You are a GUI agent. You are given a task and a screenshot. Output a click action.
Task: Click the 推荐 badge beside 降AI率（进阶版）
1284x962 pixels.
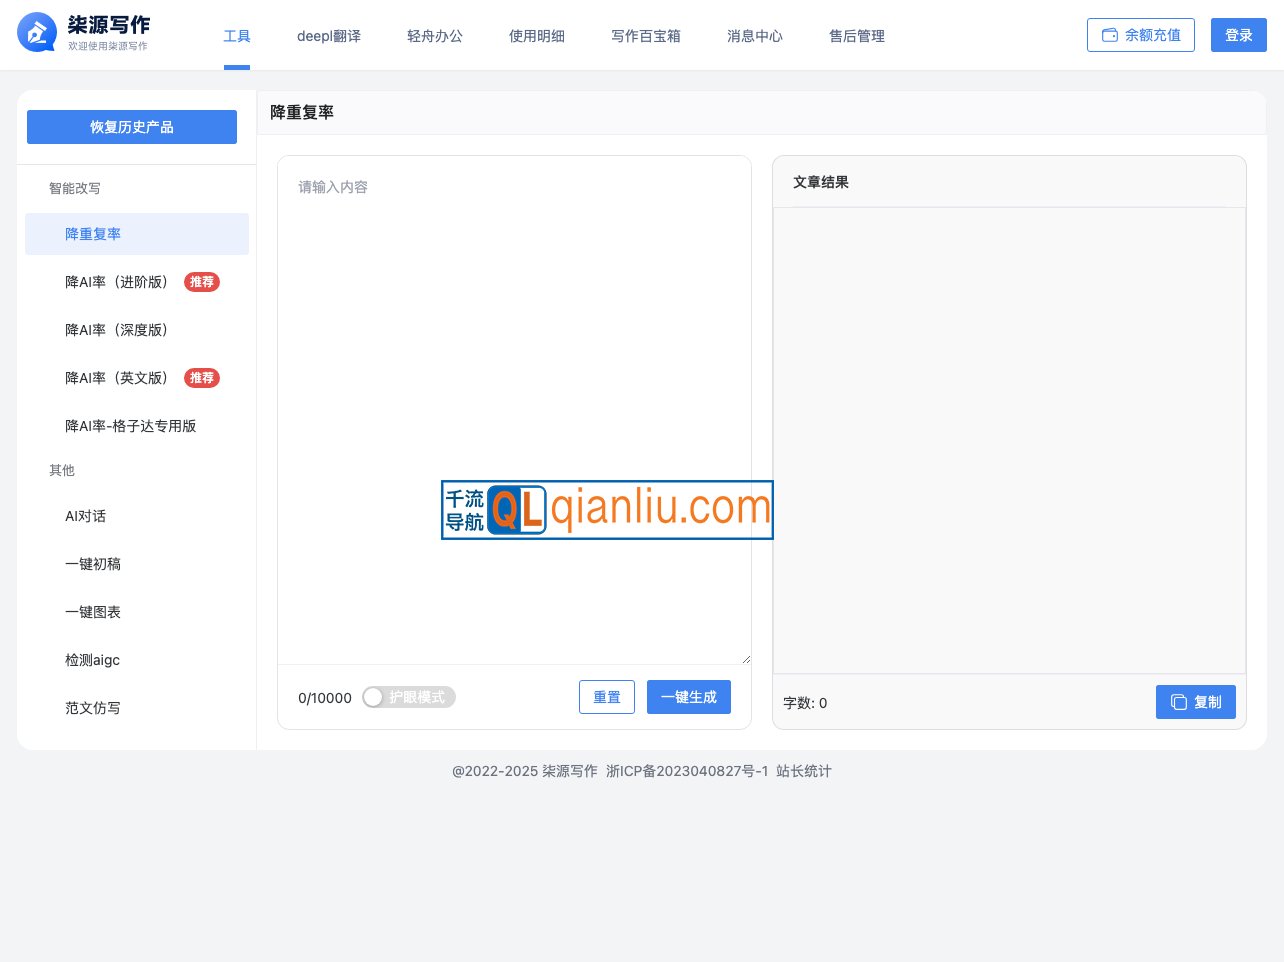click(202, 282)
